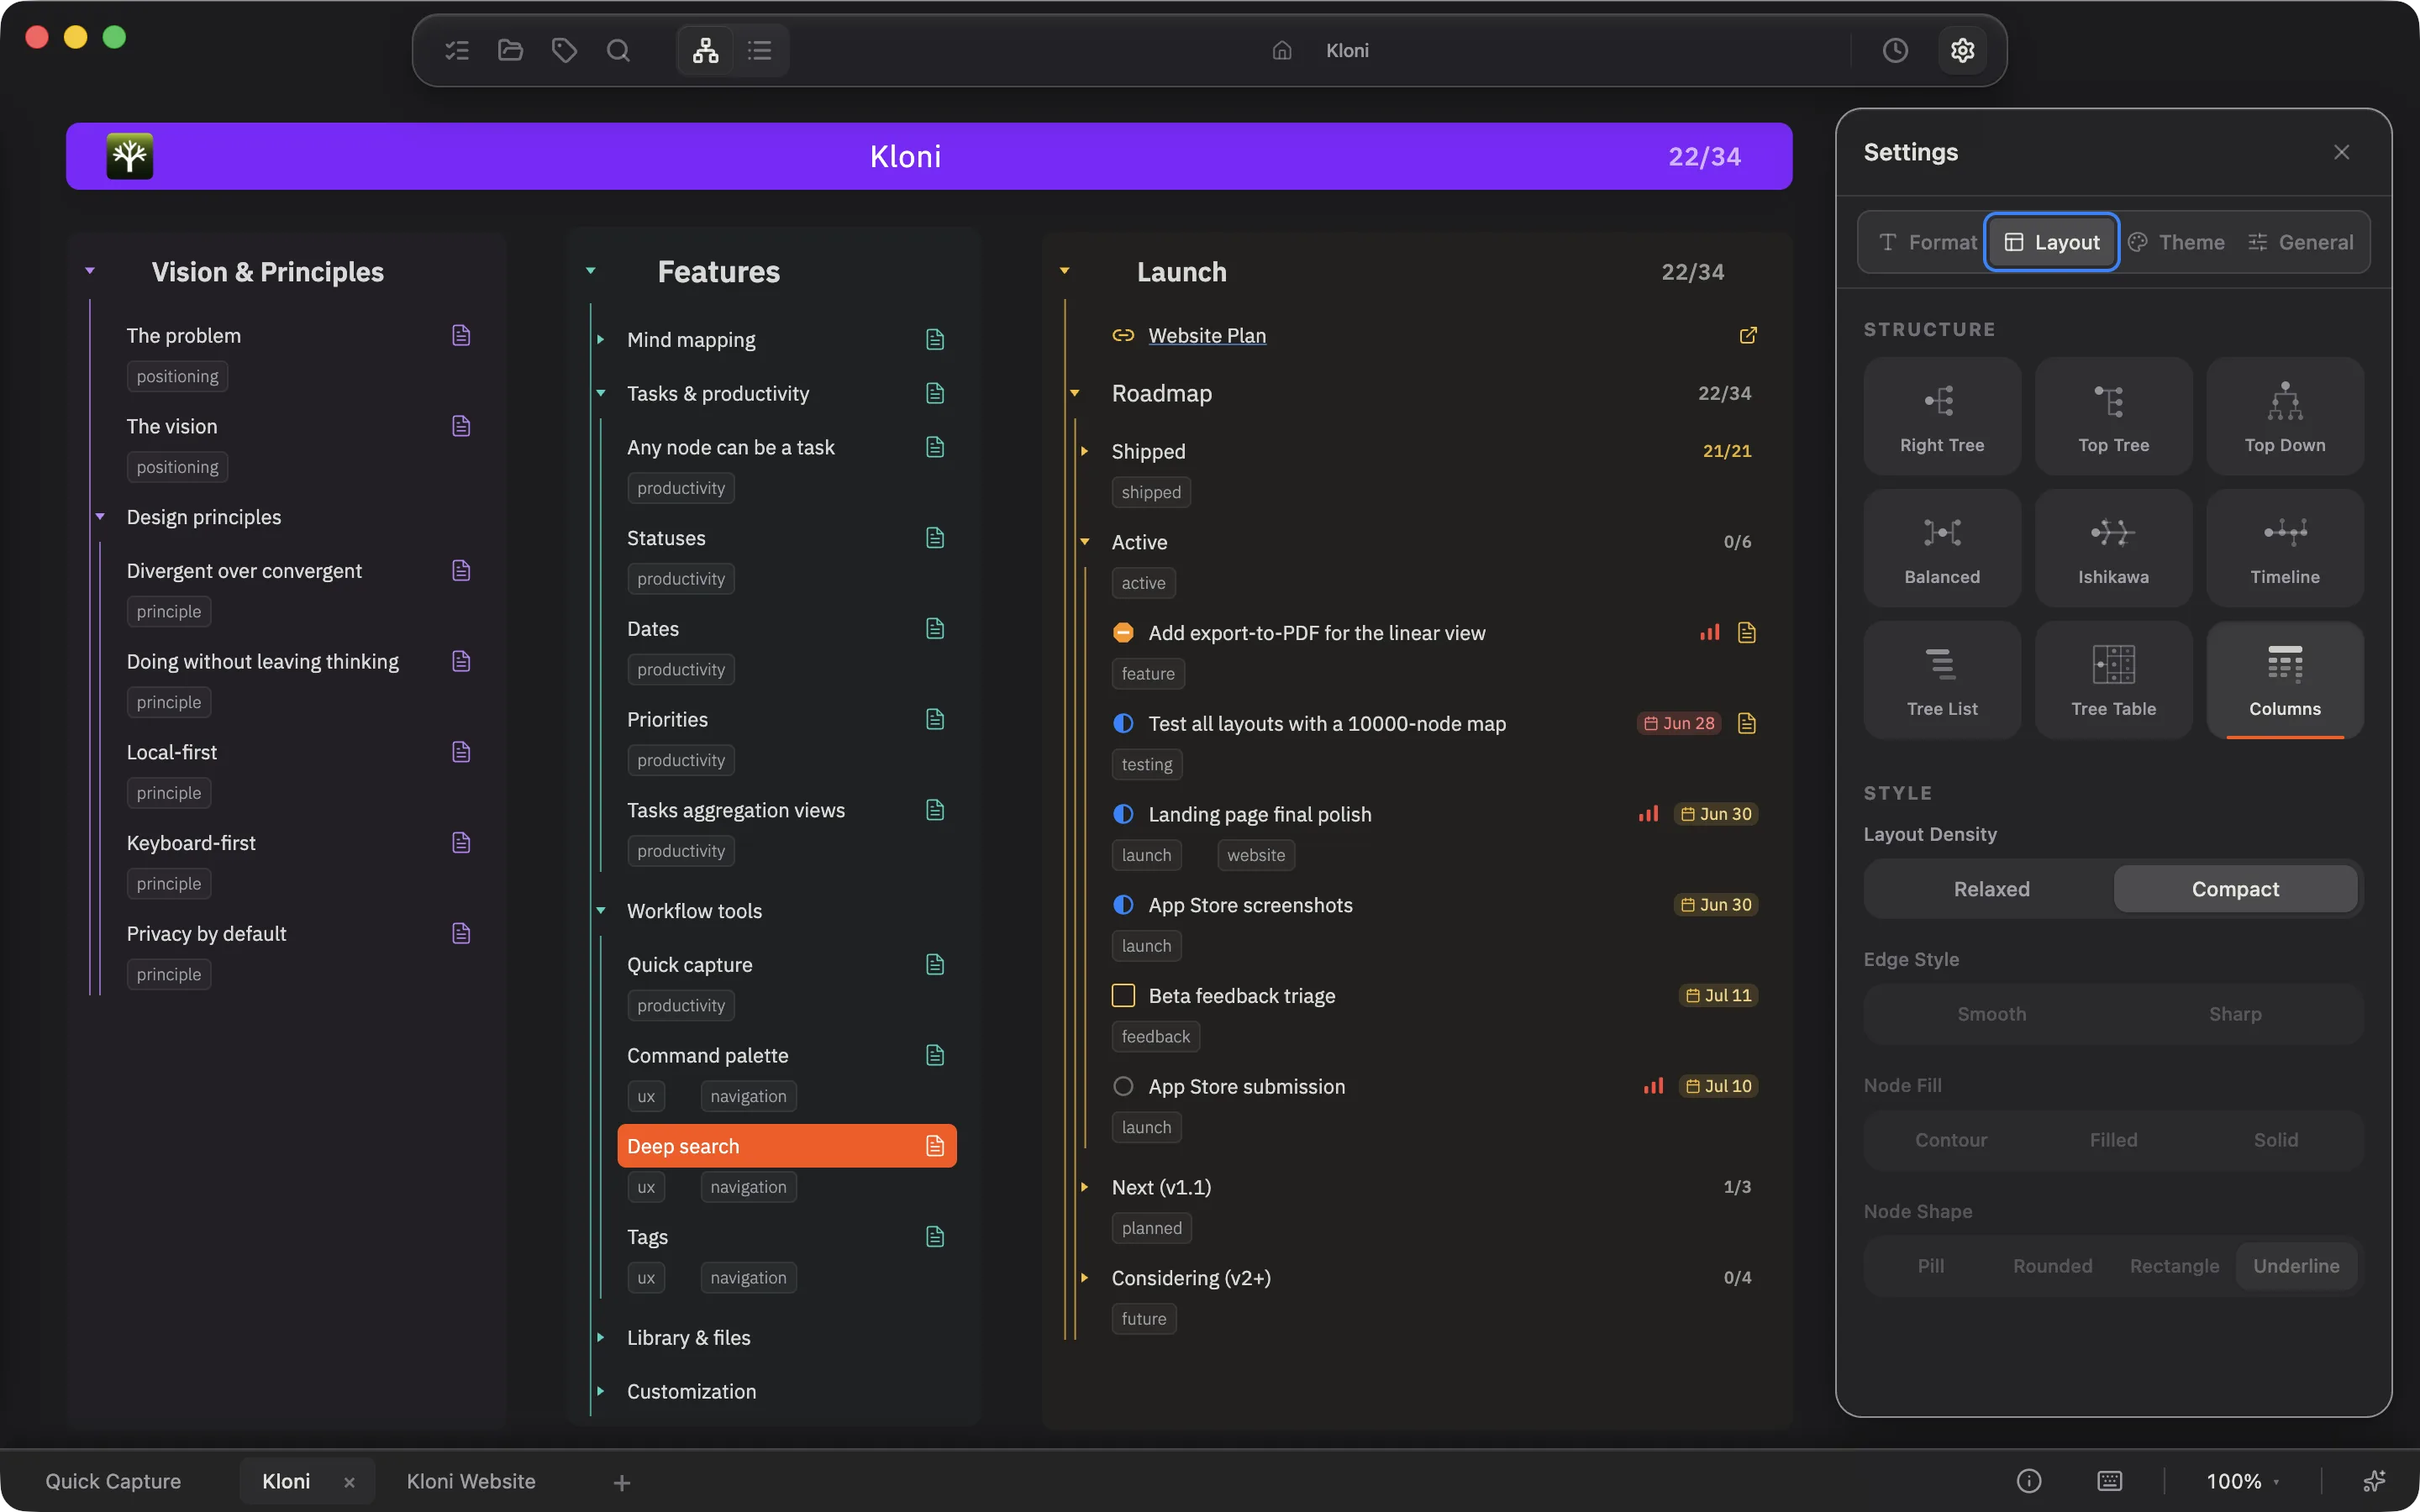Open note icon for Local-first
This screenshot has width=2420, height=1512.
click(461, 752)
